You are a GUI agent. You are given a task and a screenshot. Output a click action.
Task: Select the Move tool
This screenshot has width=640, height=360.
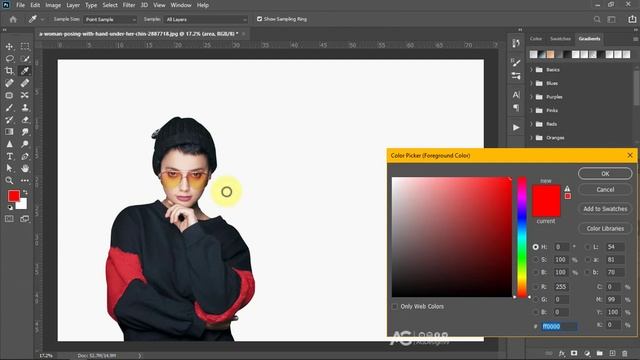[9, 47]
